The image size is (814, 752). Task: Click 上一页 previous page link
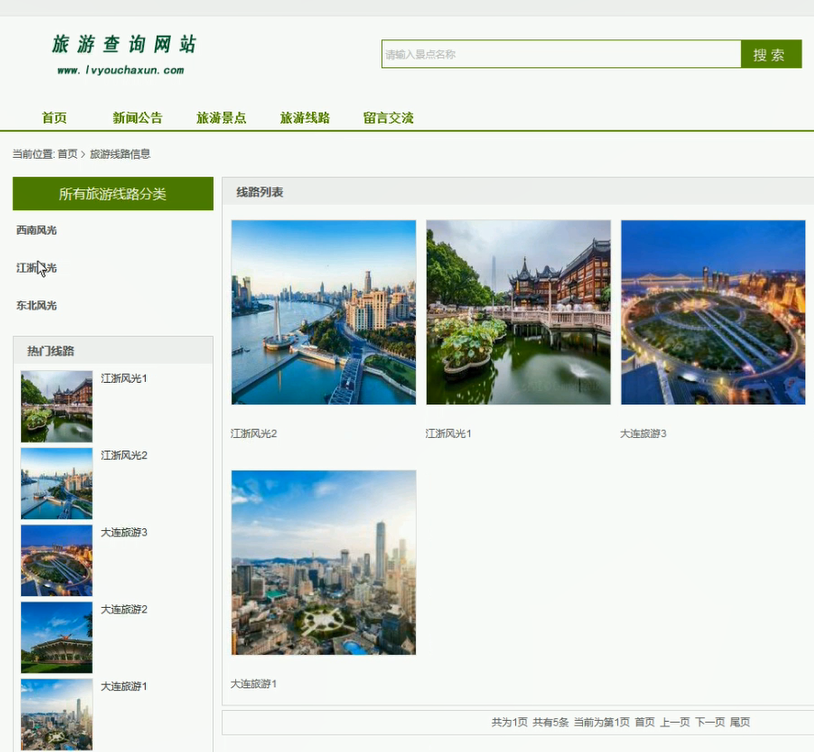point(675,722)
